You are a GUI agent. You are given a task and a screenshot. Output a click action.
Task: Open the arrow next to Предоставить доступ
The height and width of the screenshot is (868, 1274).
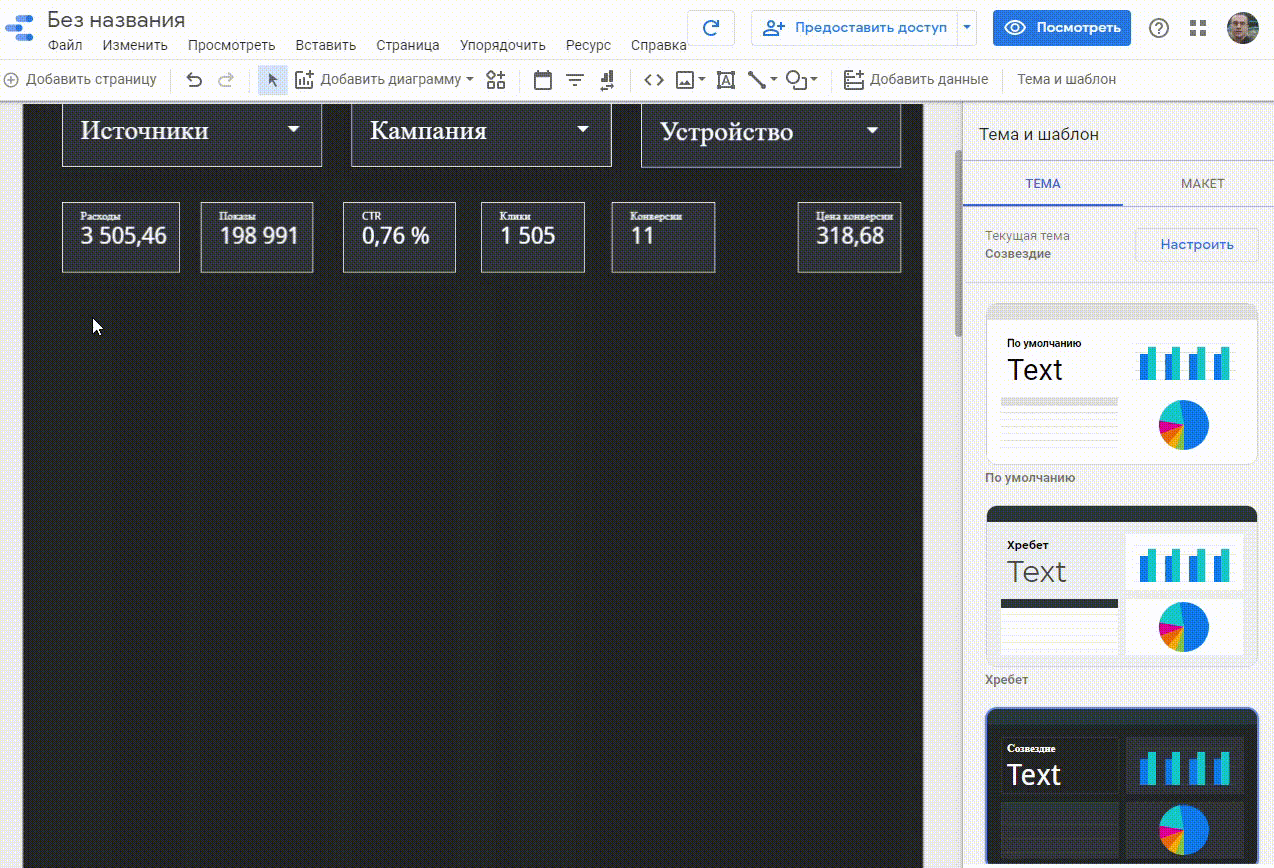[x=966, y=28]
